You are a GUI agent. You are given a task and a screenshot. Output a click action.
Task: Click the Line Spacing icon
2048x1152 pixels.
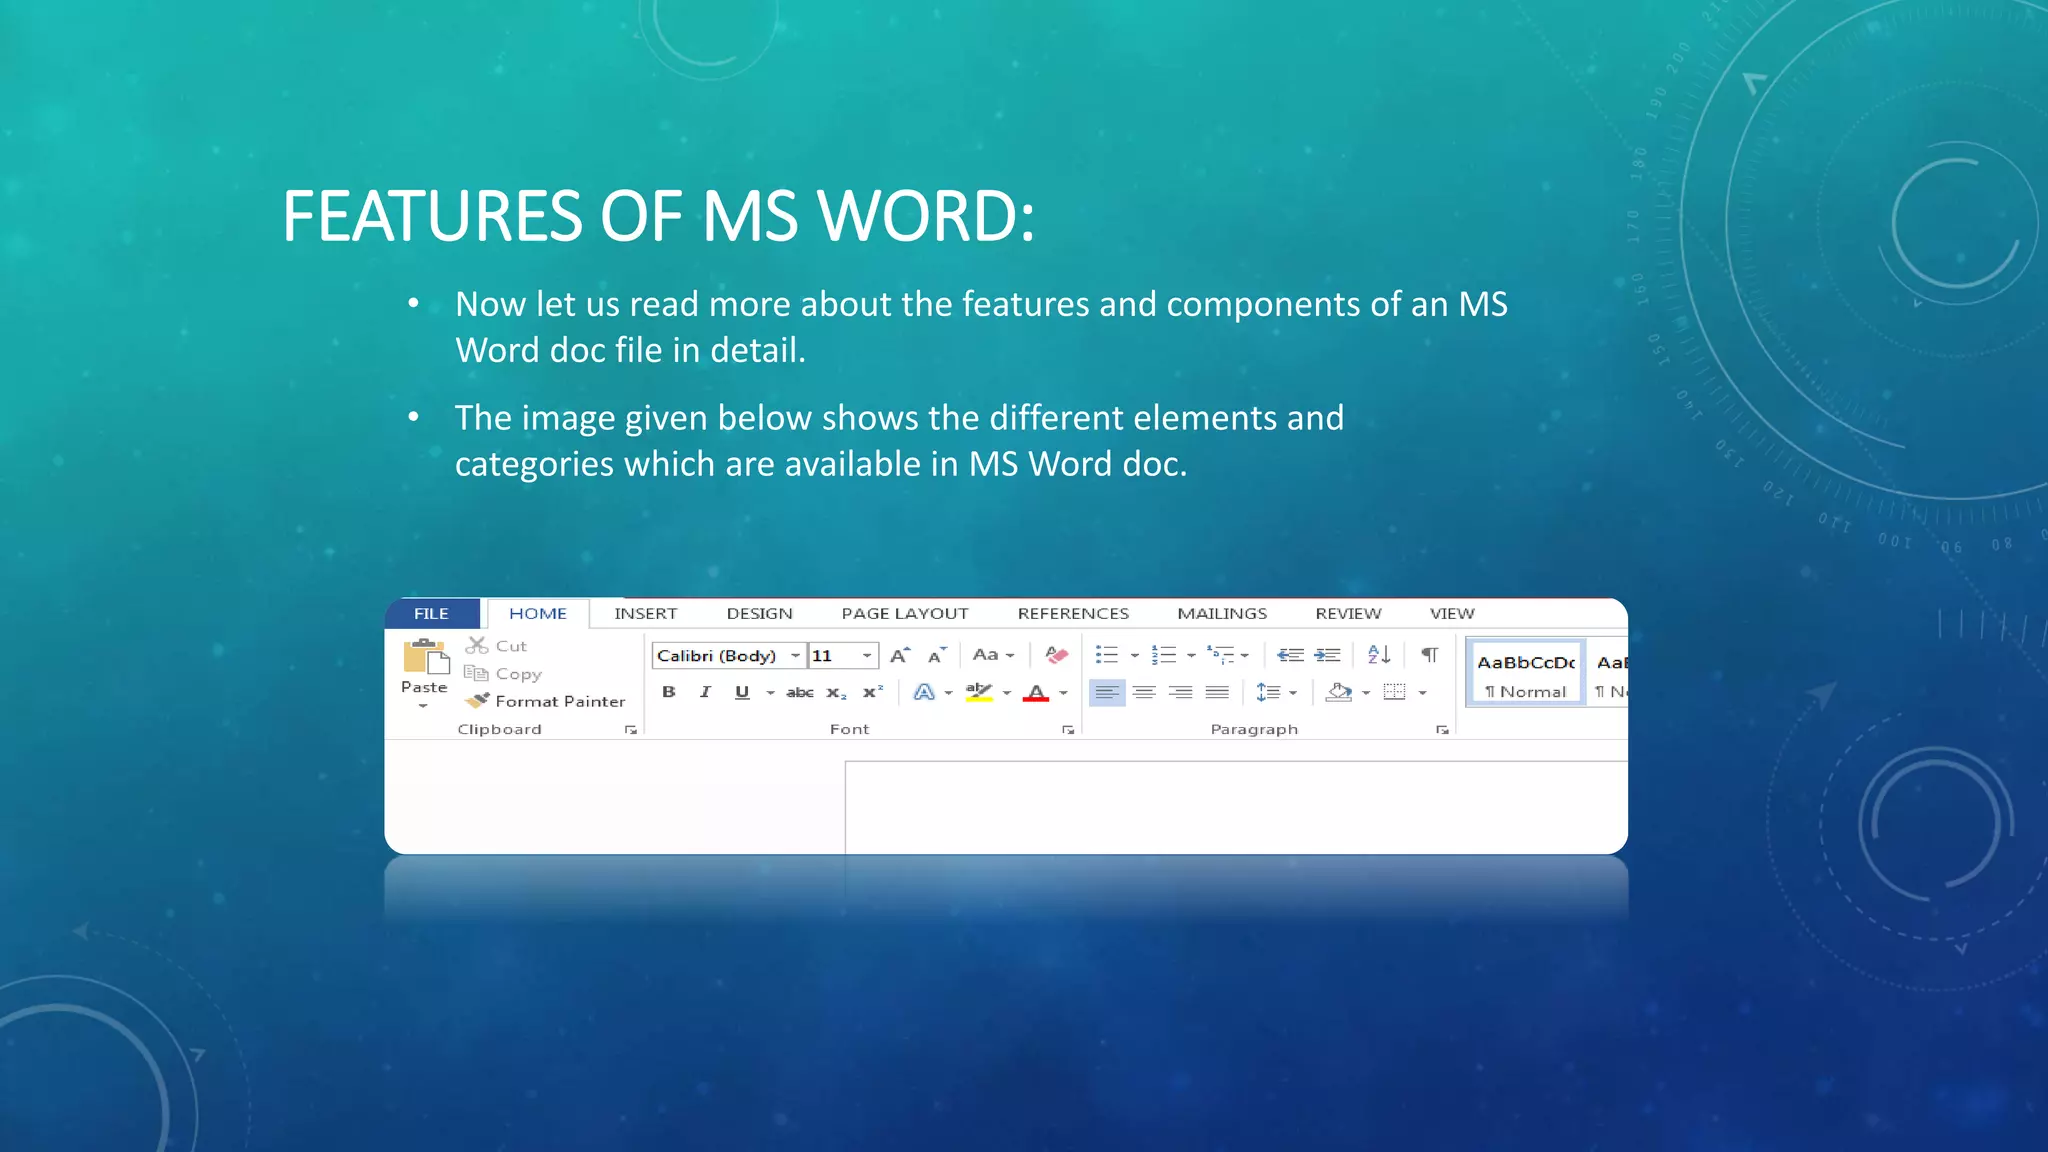[x=1268, y=692]
